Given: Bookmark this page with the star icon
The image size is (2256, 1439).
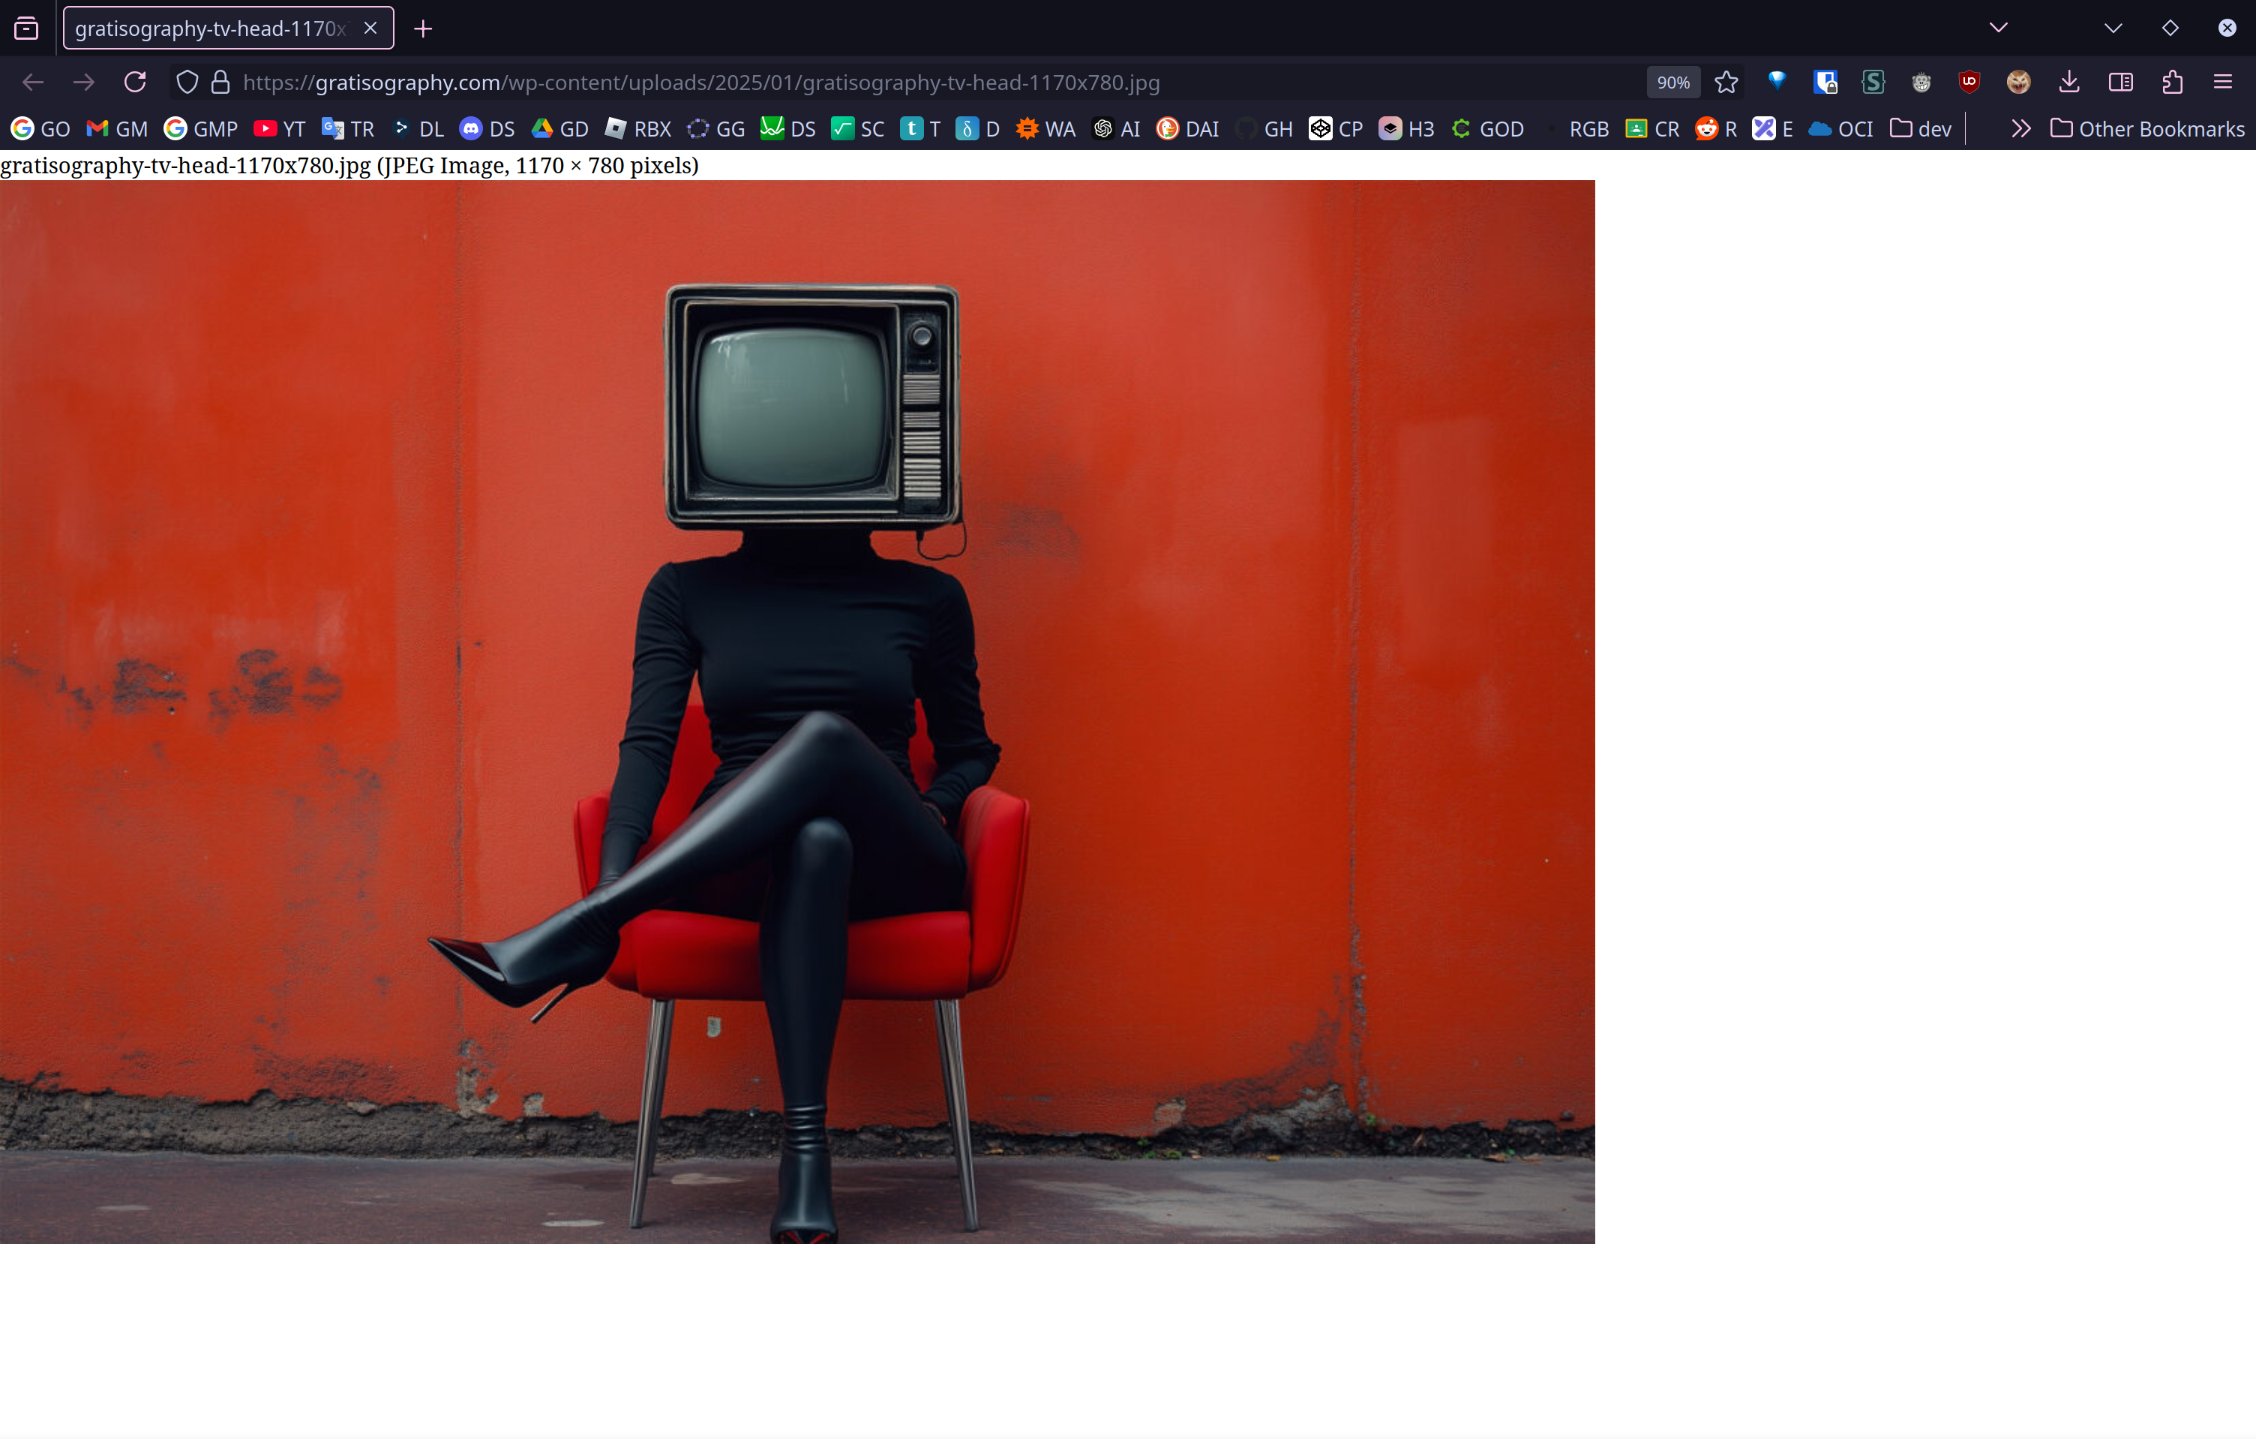Looking at the screenshot, I should (1726, 82).
